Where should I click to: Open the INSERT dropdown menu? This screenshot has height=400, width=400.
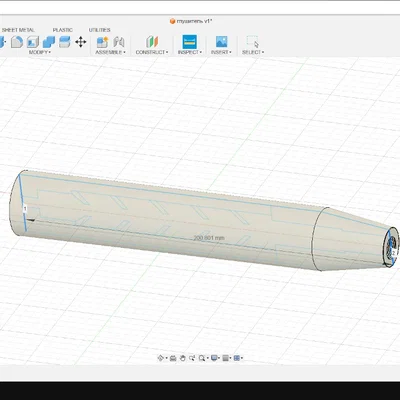pyautogui.click(x=221, y=52)
